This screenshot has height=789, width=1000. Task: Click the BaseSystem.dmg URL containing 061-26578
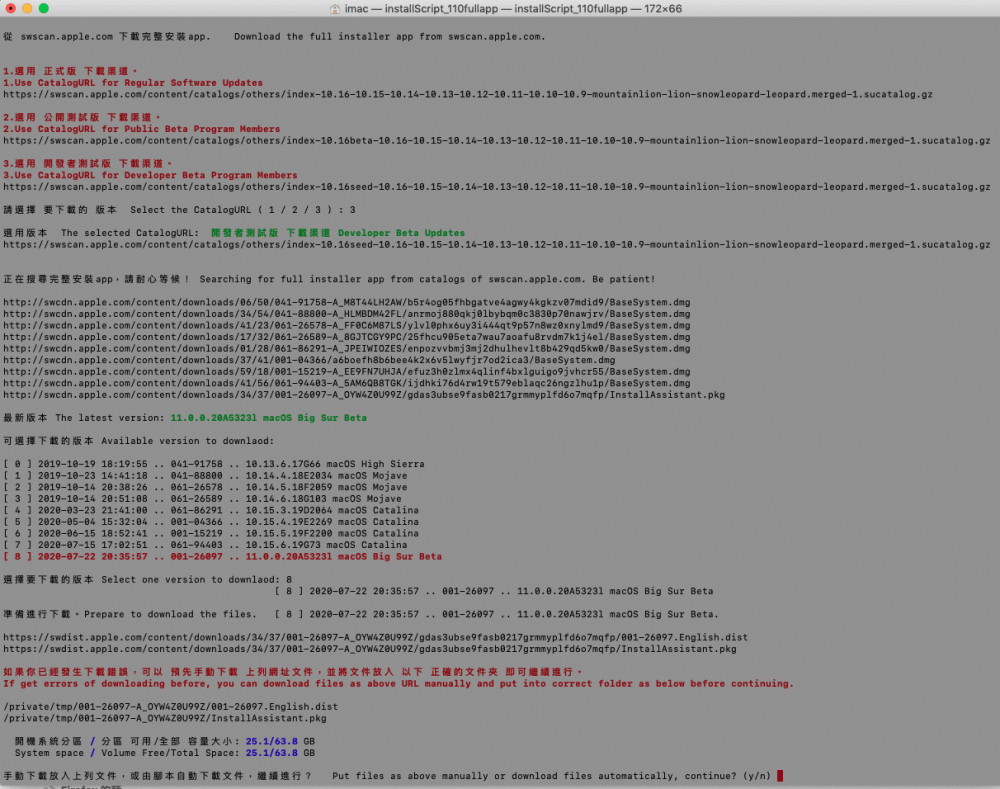(347, 325)
